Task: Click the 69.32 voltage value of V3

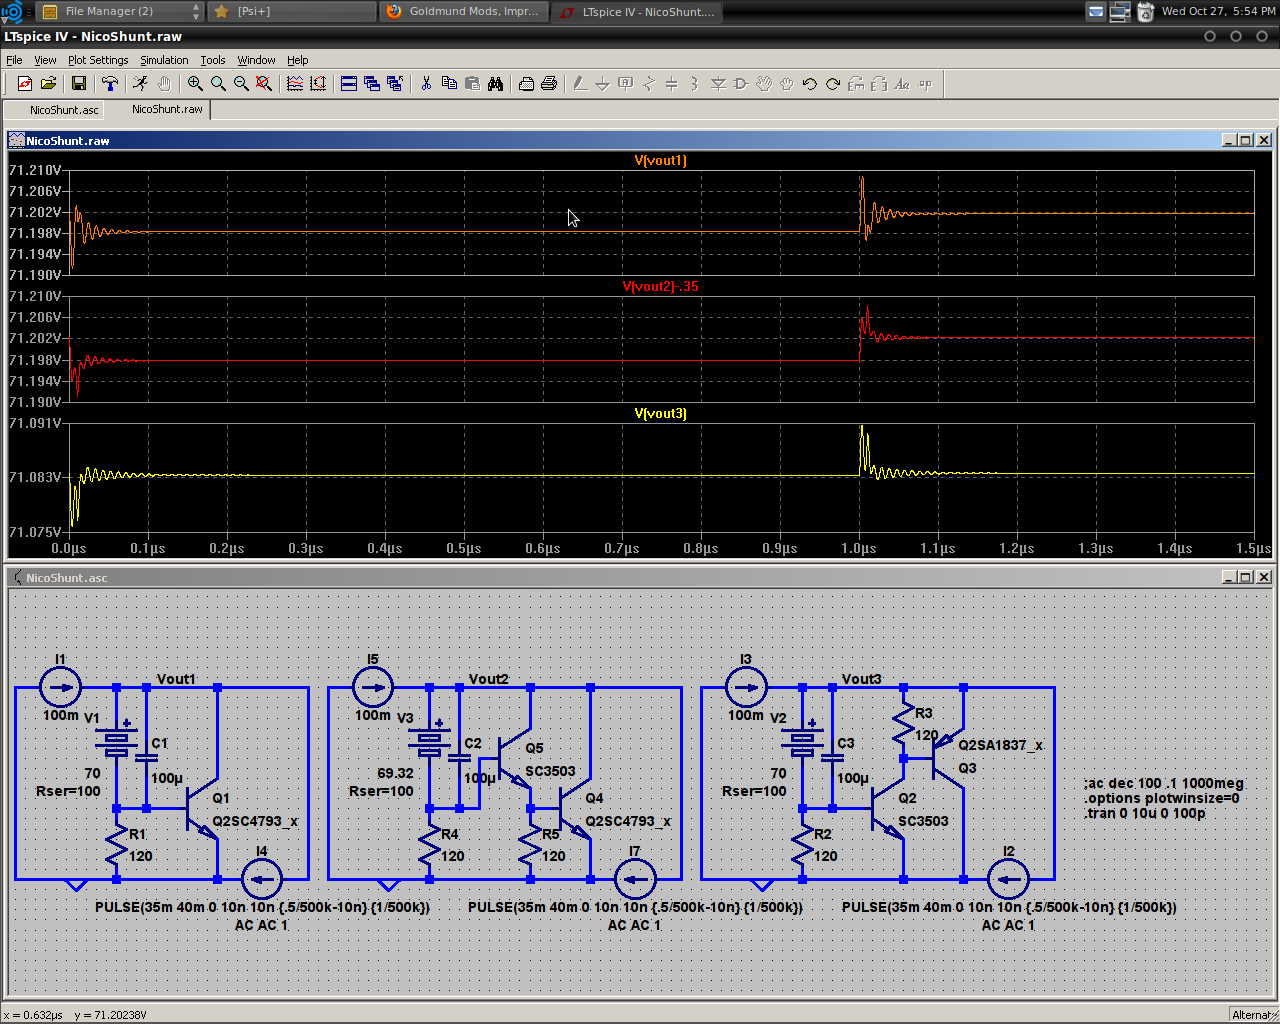Action: [x=395, y=773]
